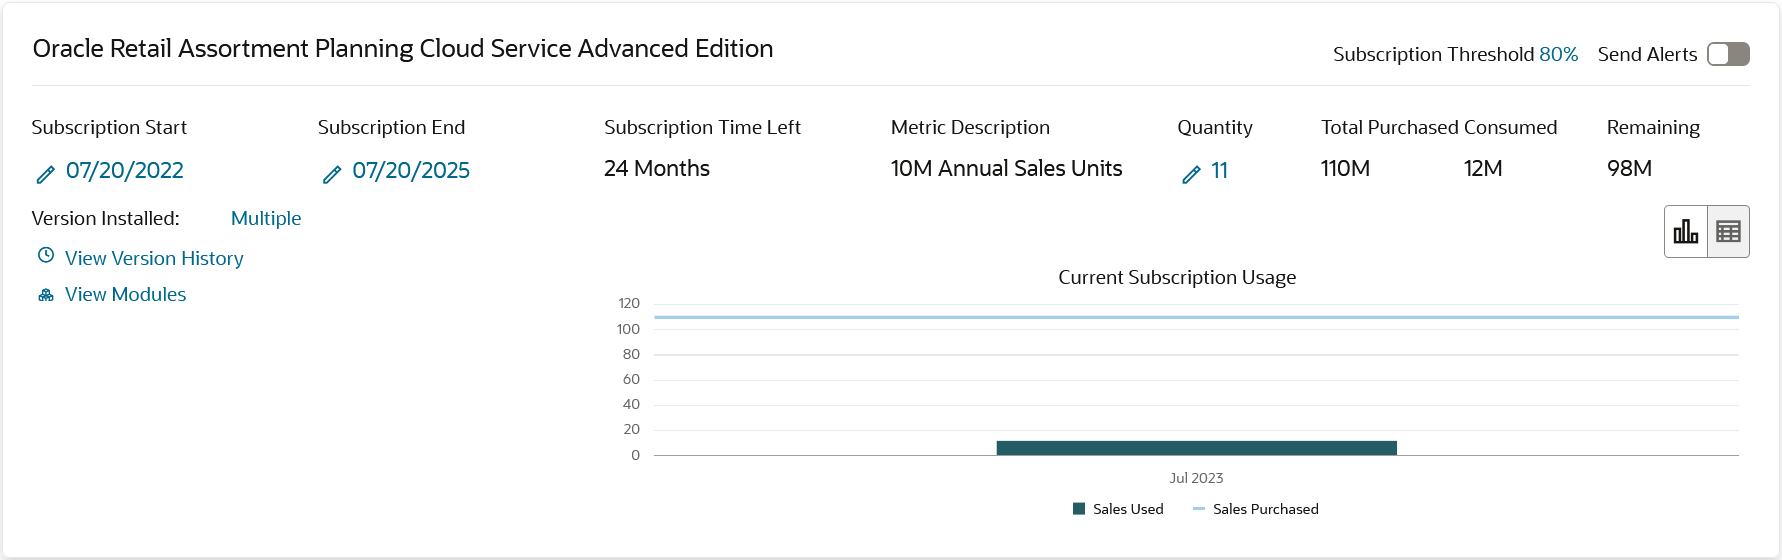1782x560 pixels.
Task: Click the 24 Months time left value
Action: click(657, 168)
